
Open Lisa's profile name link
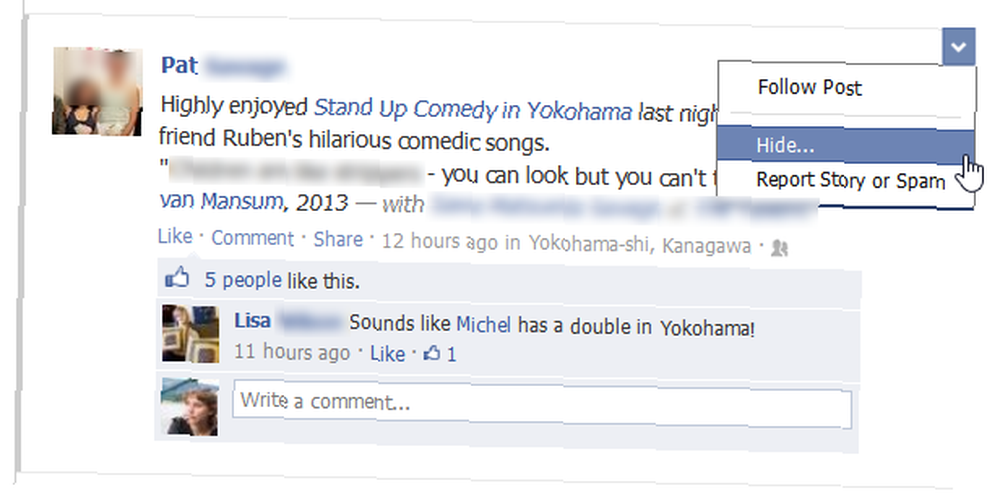click(x=253, y=320)
